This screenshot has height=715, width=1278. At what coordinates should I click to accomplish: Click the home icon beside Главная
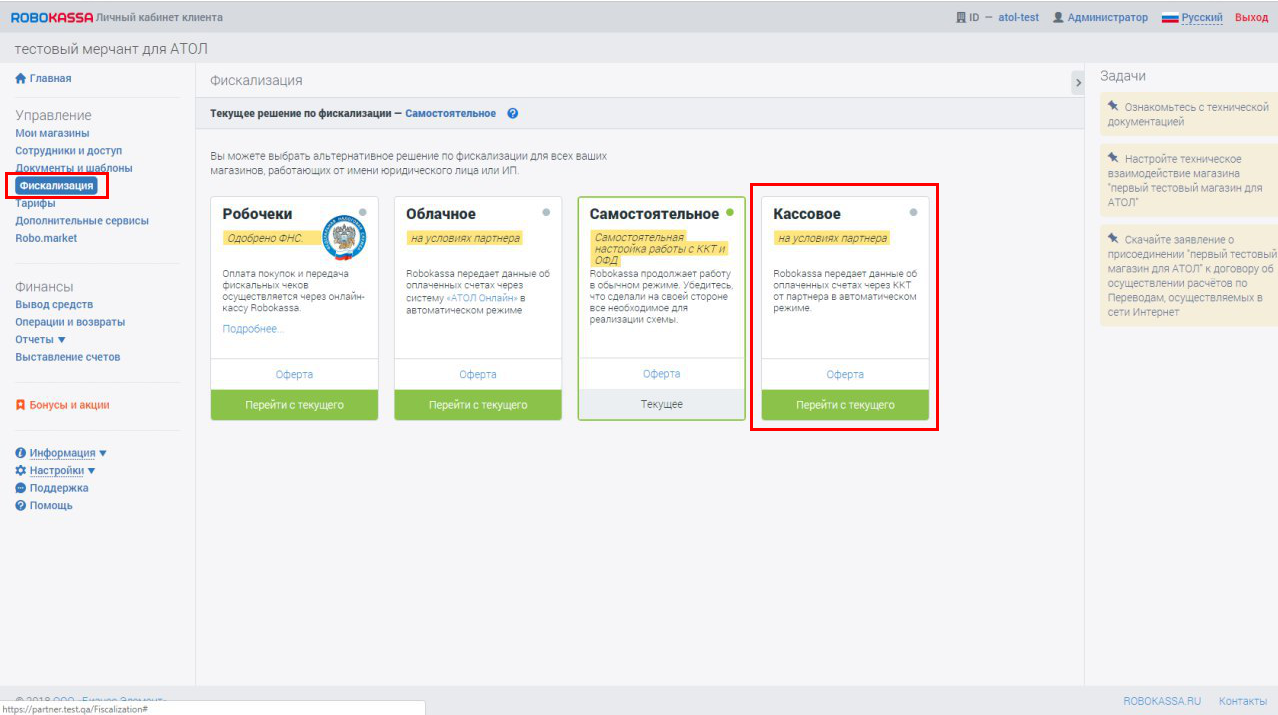click(x=20, y=78)
